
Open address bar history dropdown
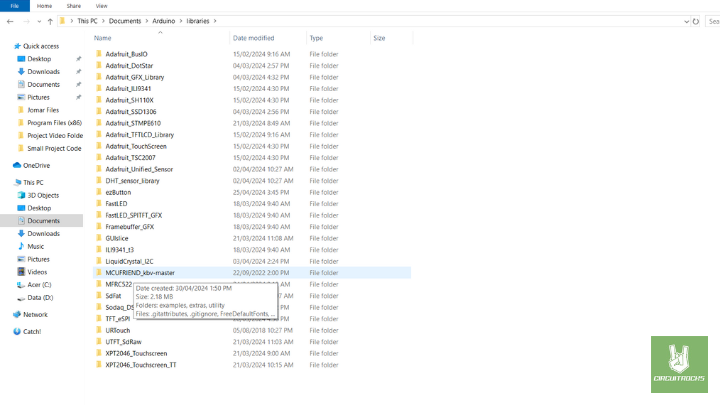click(686, 22)
